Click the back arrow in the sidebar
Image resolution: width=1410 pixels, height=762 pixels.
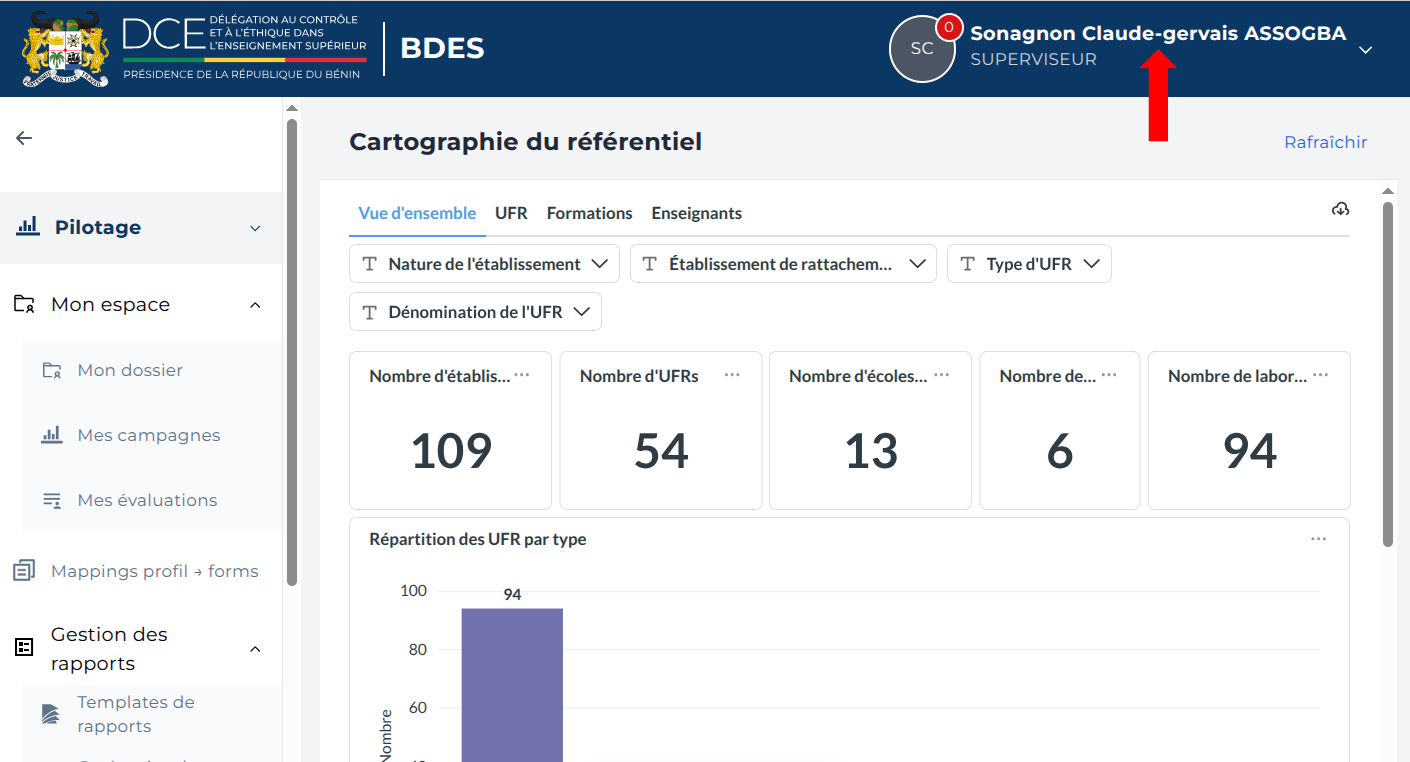pos(25,138)
